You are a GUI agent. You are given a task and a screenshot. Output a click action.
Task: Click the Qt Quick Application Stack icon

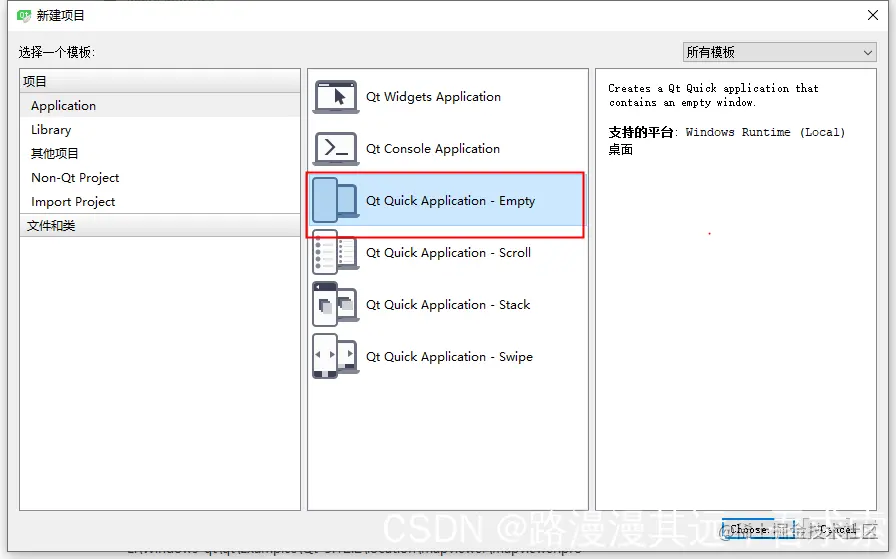click(336, 304)
